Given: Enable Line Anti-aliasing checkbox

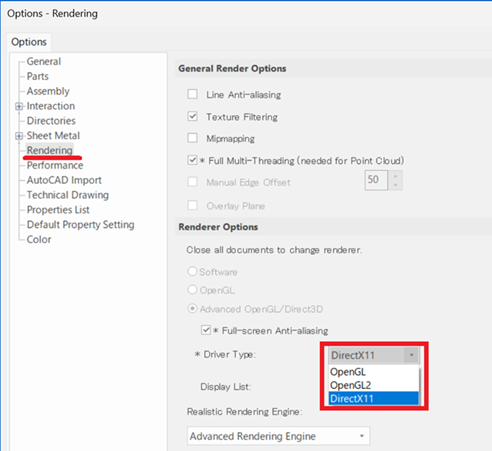Looking at the screenshot, I should coord(192,94).
